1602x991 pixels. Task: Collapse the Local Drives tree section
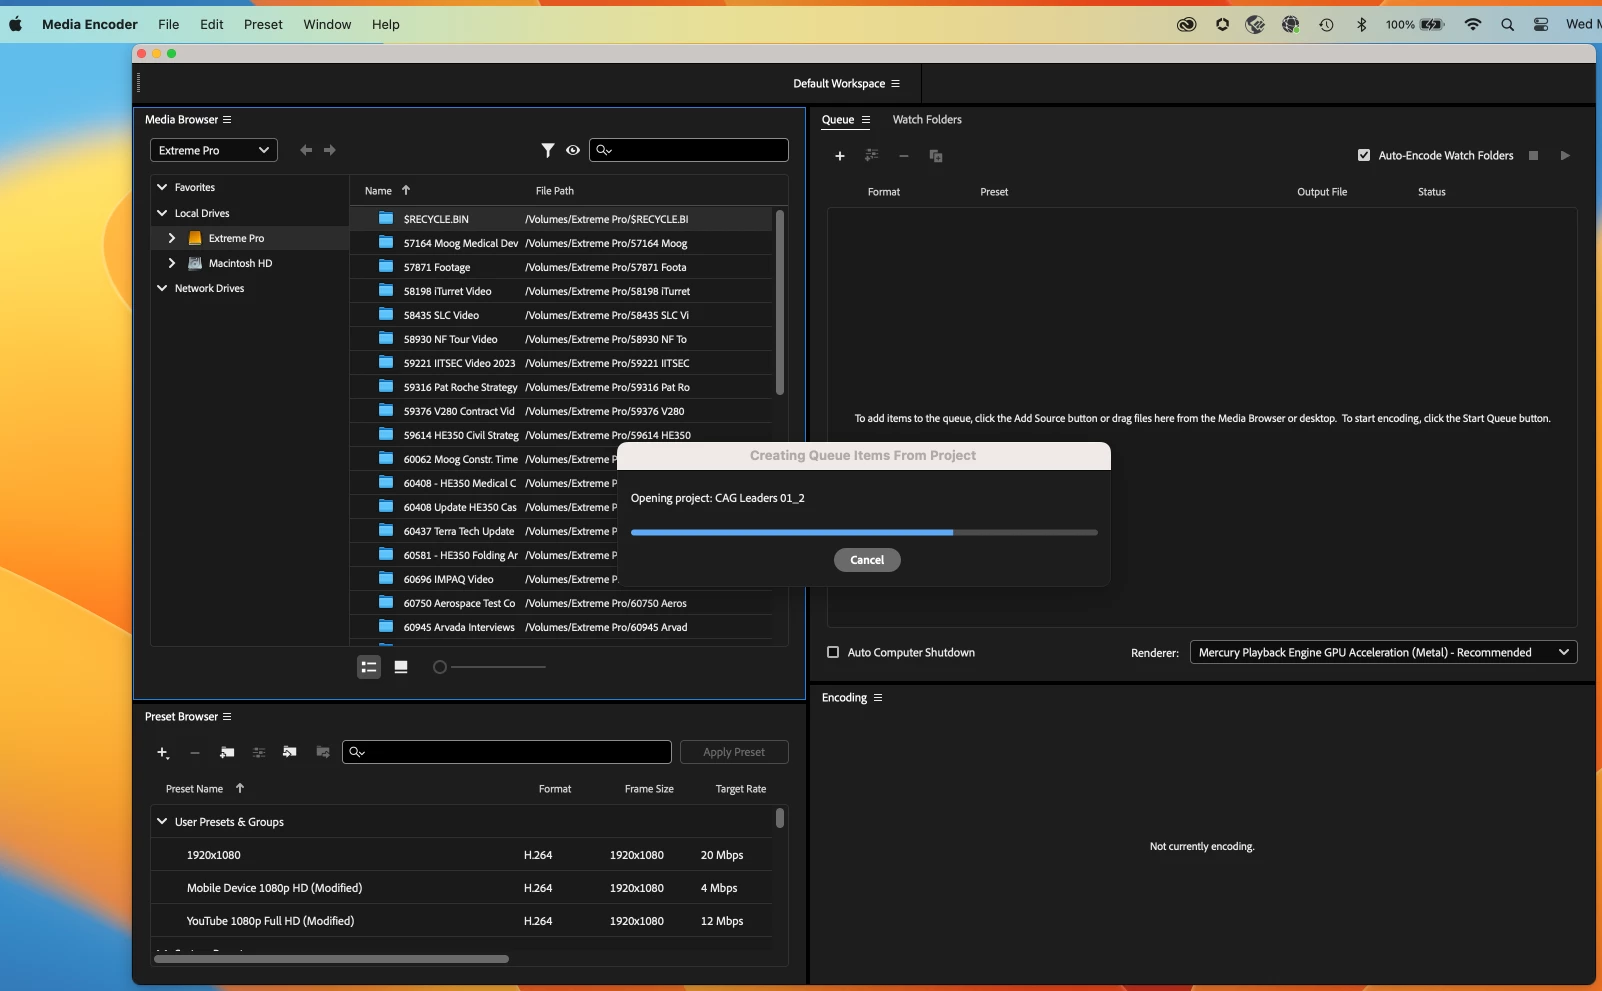click(162, 213)
